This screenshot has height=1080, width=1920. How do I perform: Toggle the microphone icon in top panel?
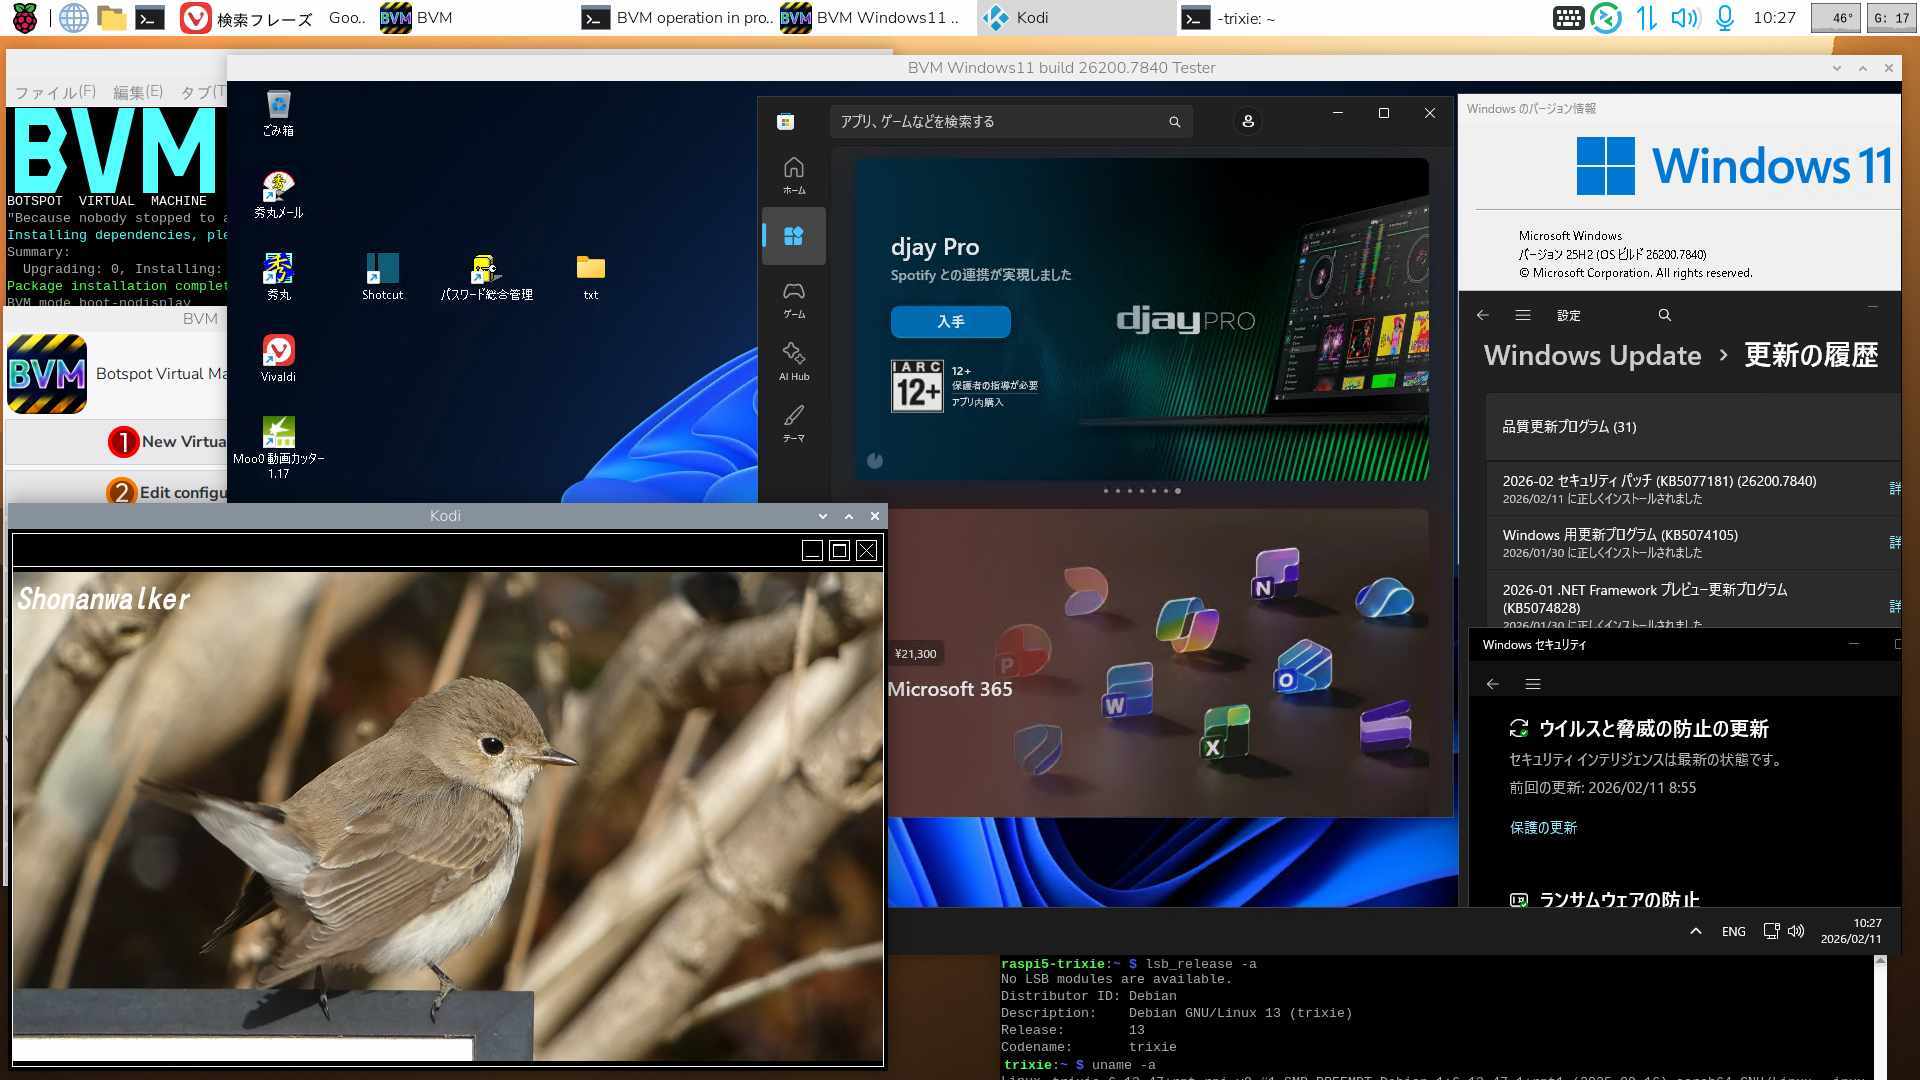click(x=1724, y=17)
